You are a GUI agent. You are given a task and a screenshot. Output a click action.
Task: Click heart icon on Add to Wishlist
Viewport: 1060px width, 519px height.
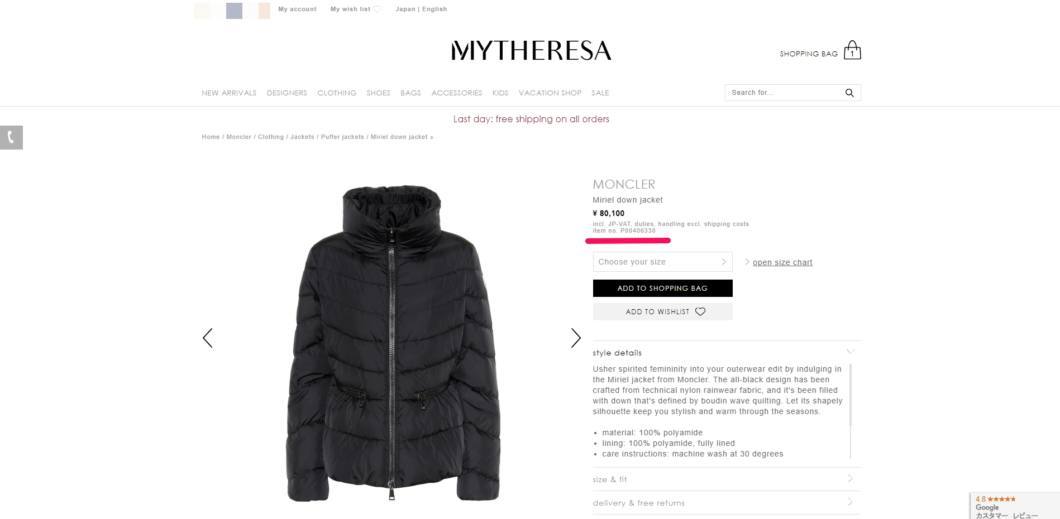click(x=700, y=312)
